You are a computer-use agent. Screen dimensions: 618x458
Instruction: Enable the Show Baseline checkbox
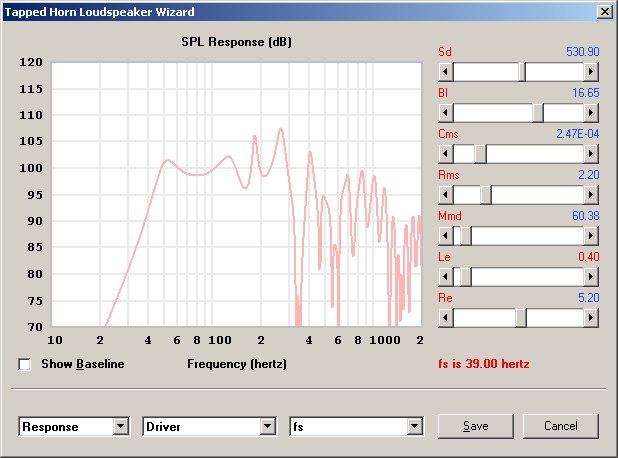tap(24, 364)
